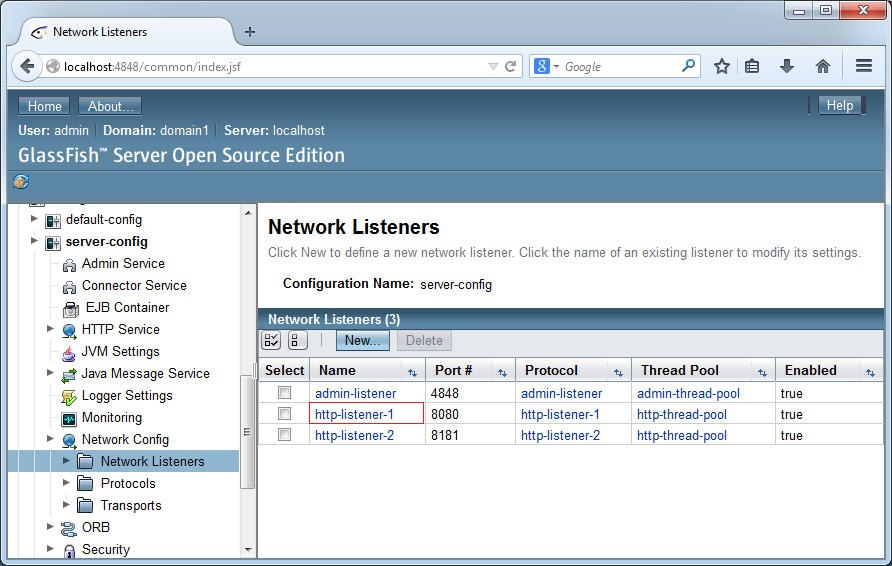Select Transports in the tree
The image size is (892, 566).
[x=131, y=505]
